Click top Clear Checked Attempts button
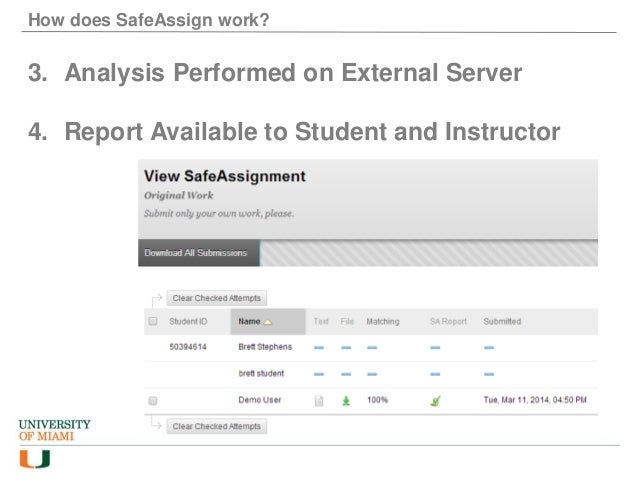The height and width of the screenshot is (479, 638). [x=216, y=298]
